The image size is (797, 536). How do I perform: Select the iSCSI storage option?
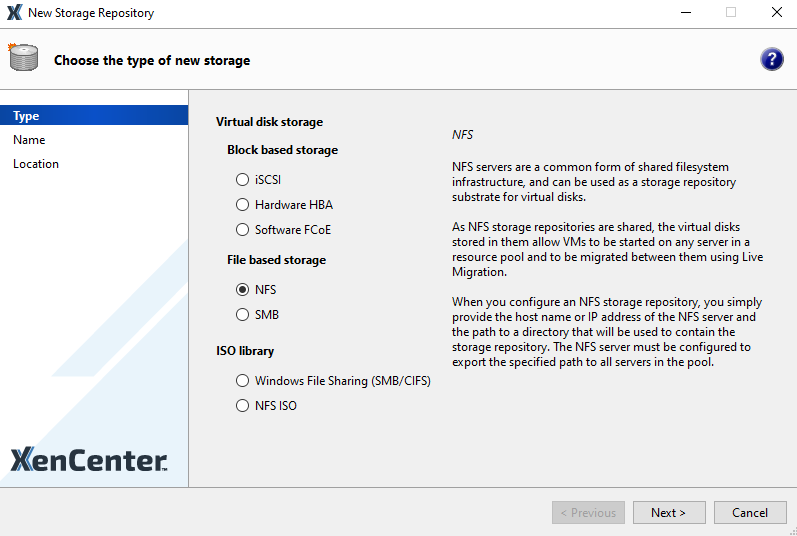tap(258, 180)
